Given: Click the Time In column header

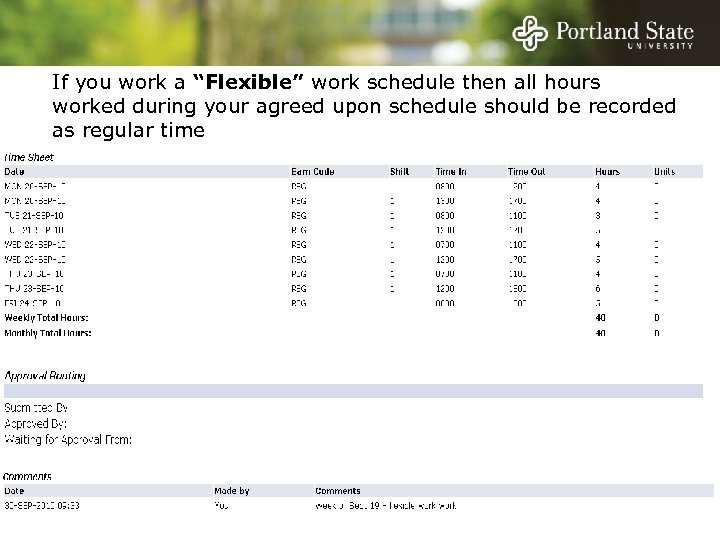Looking at the screenshot, I should click(x=449, y=171).
